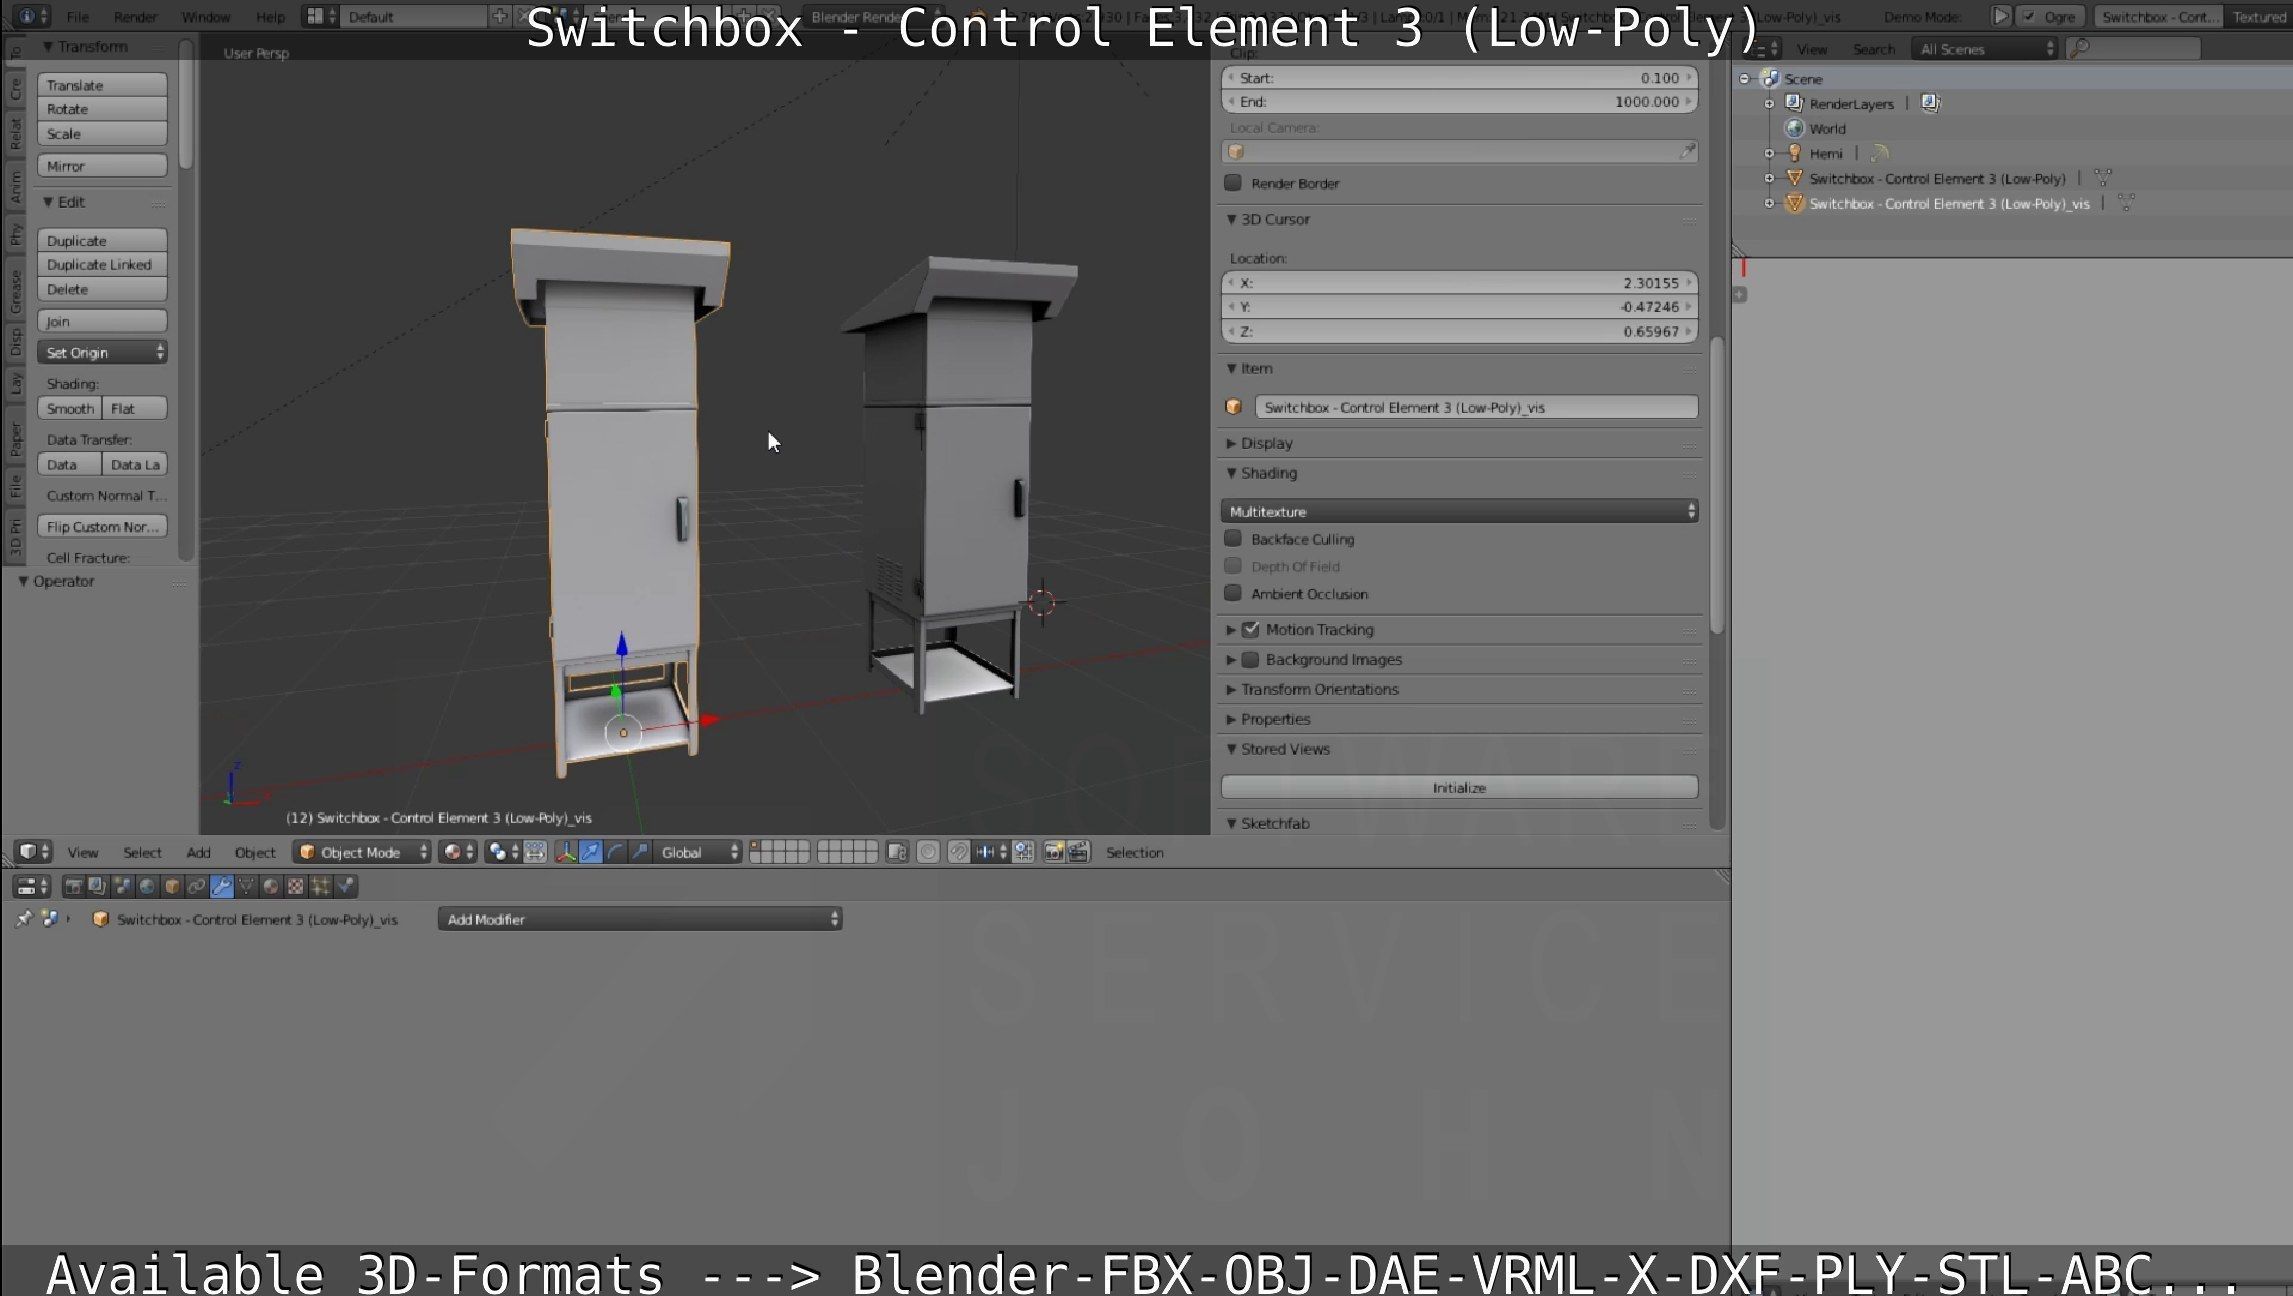Image resolution: width=2293 pixels, height=1296 pixels.
Task: Click the Translate button
Action: tap(102, 85)
